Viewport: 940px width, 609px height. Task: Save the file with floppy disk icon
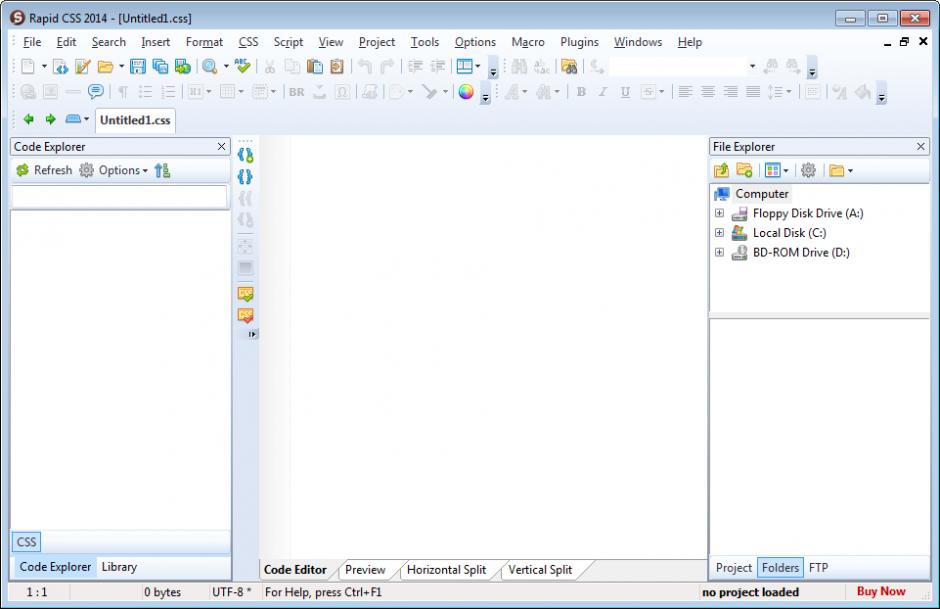pyautogui.click(x=138, y=66)
